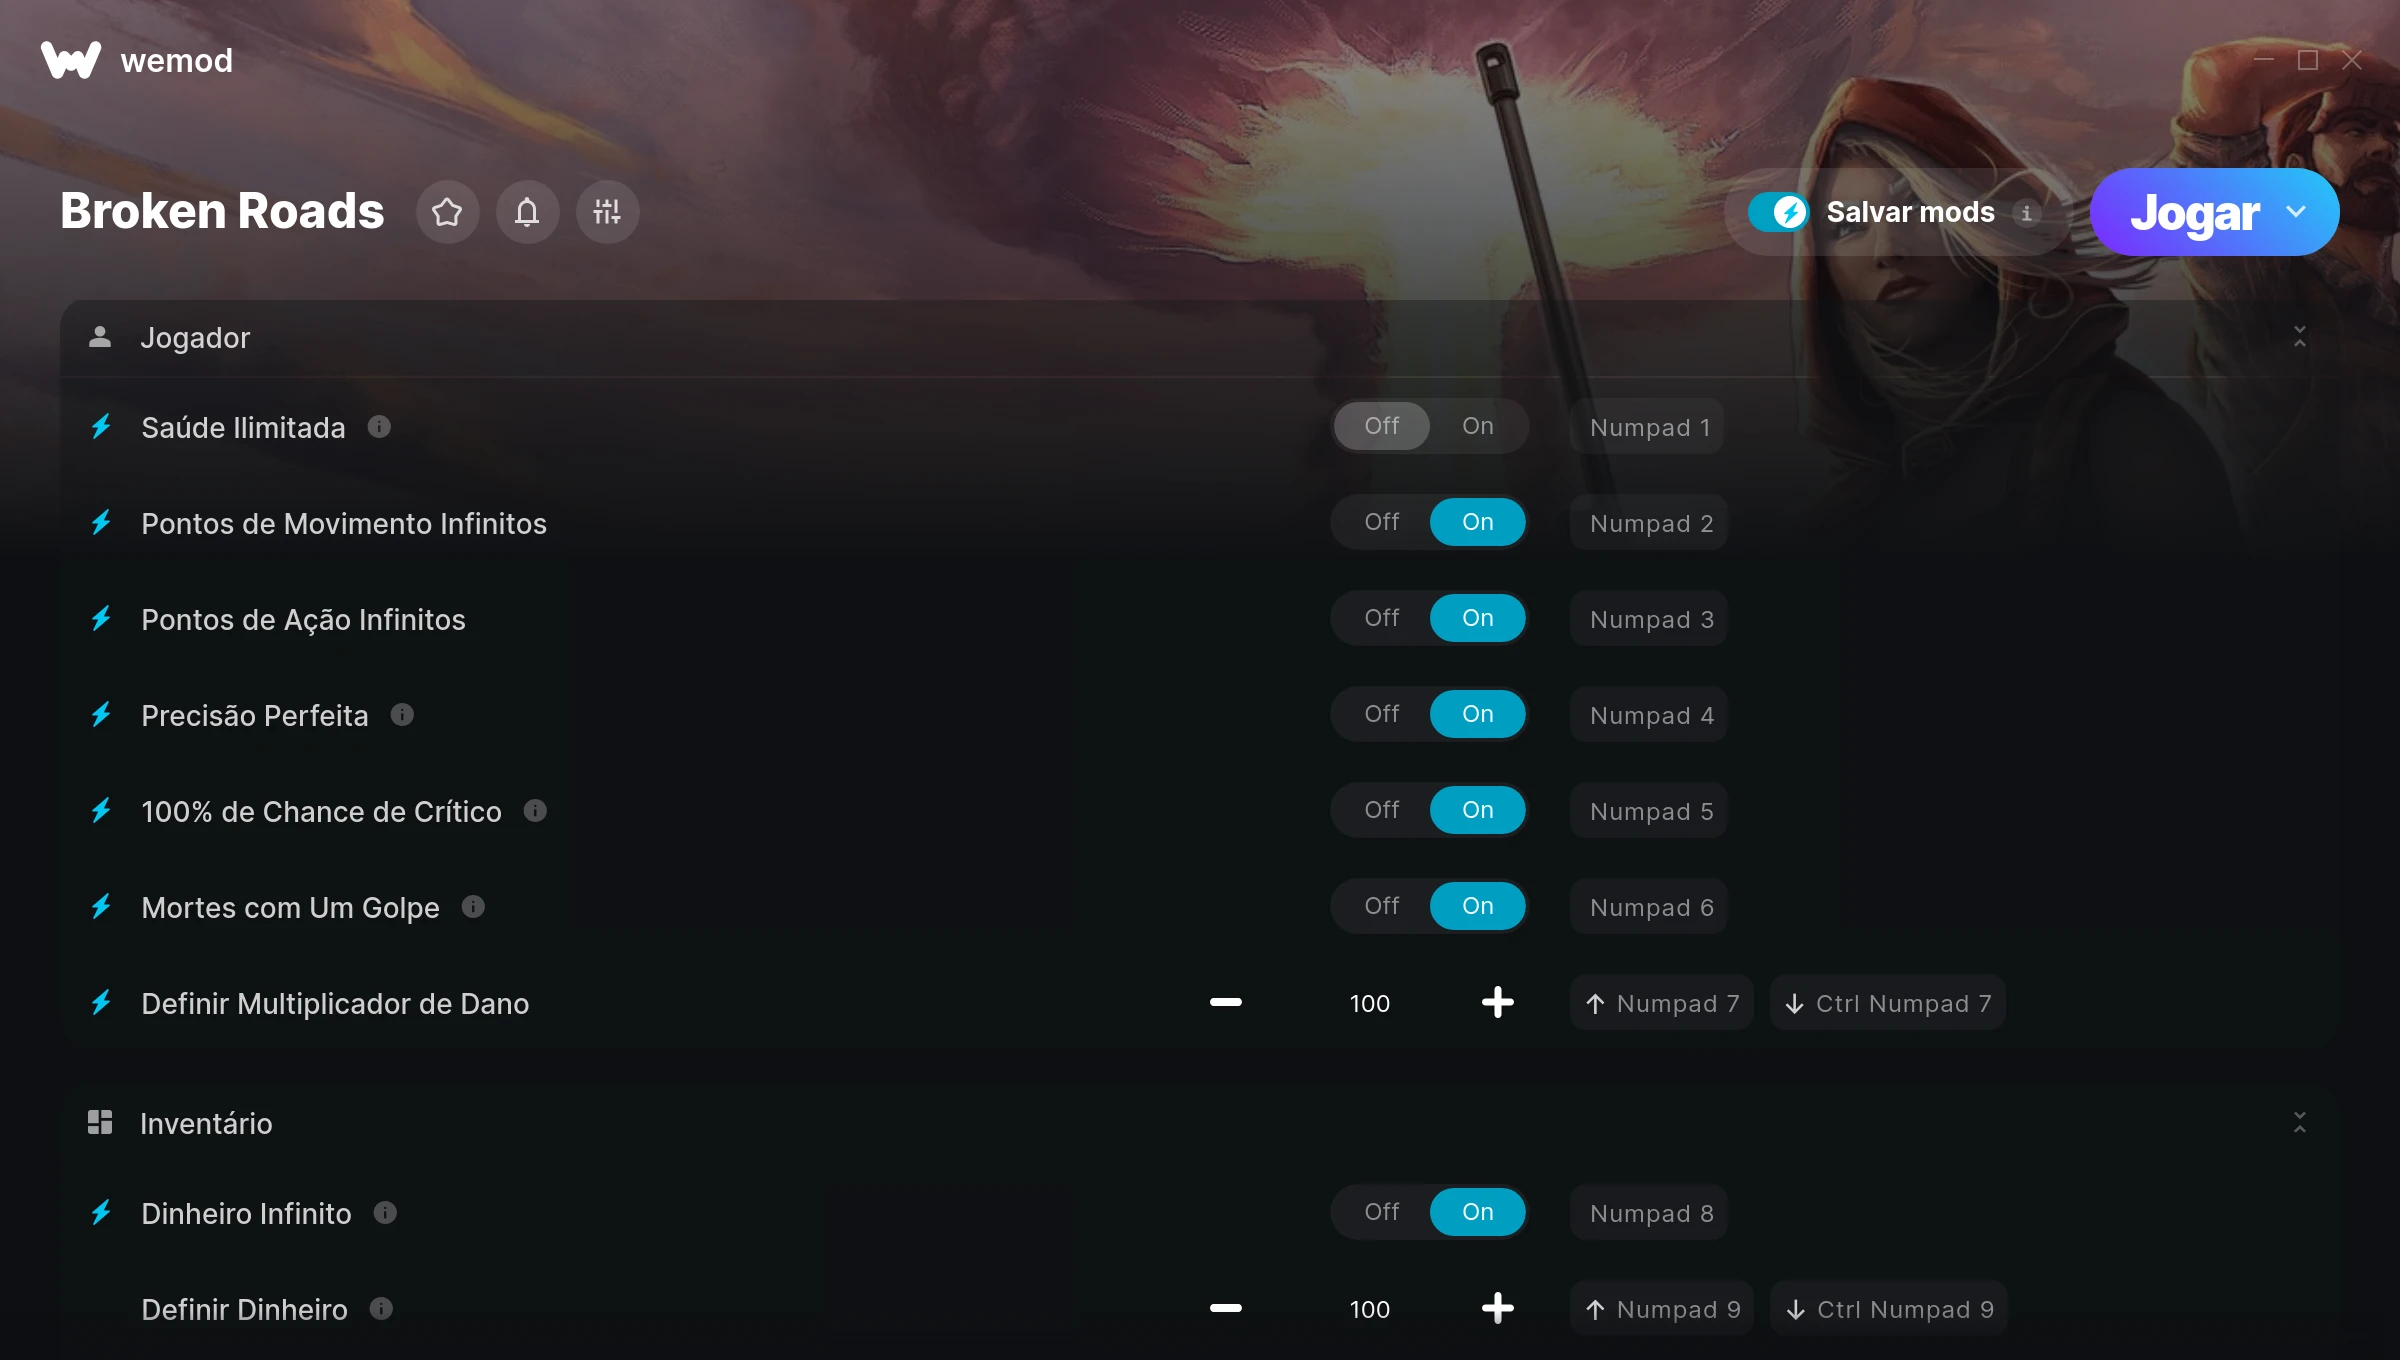Increase Definir Multiplicador de Dano value
The height and width of the screenshot is (1360, 2400).
1497,1003
